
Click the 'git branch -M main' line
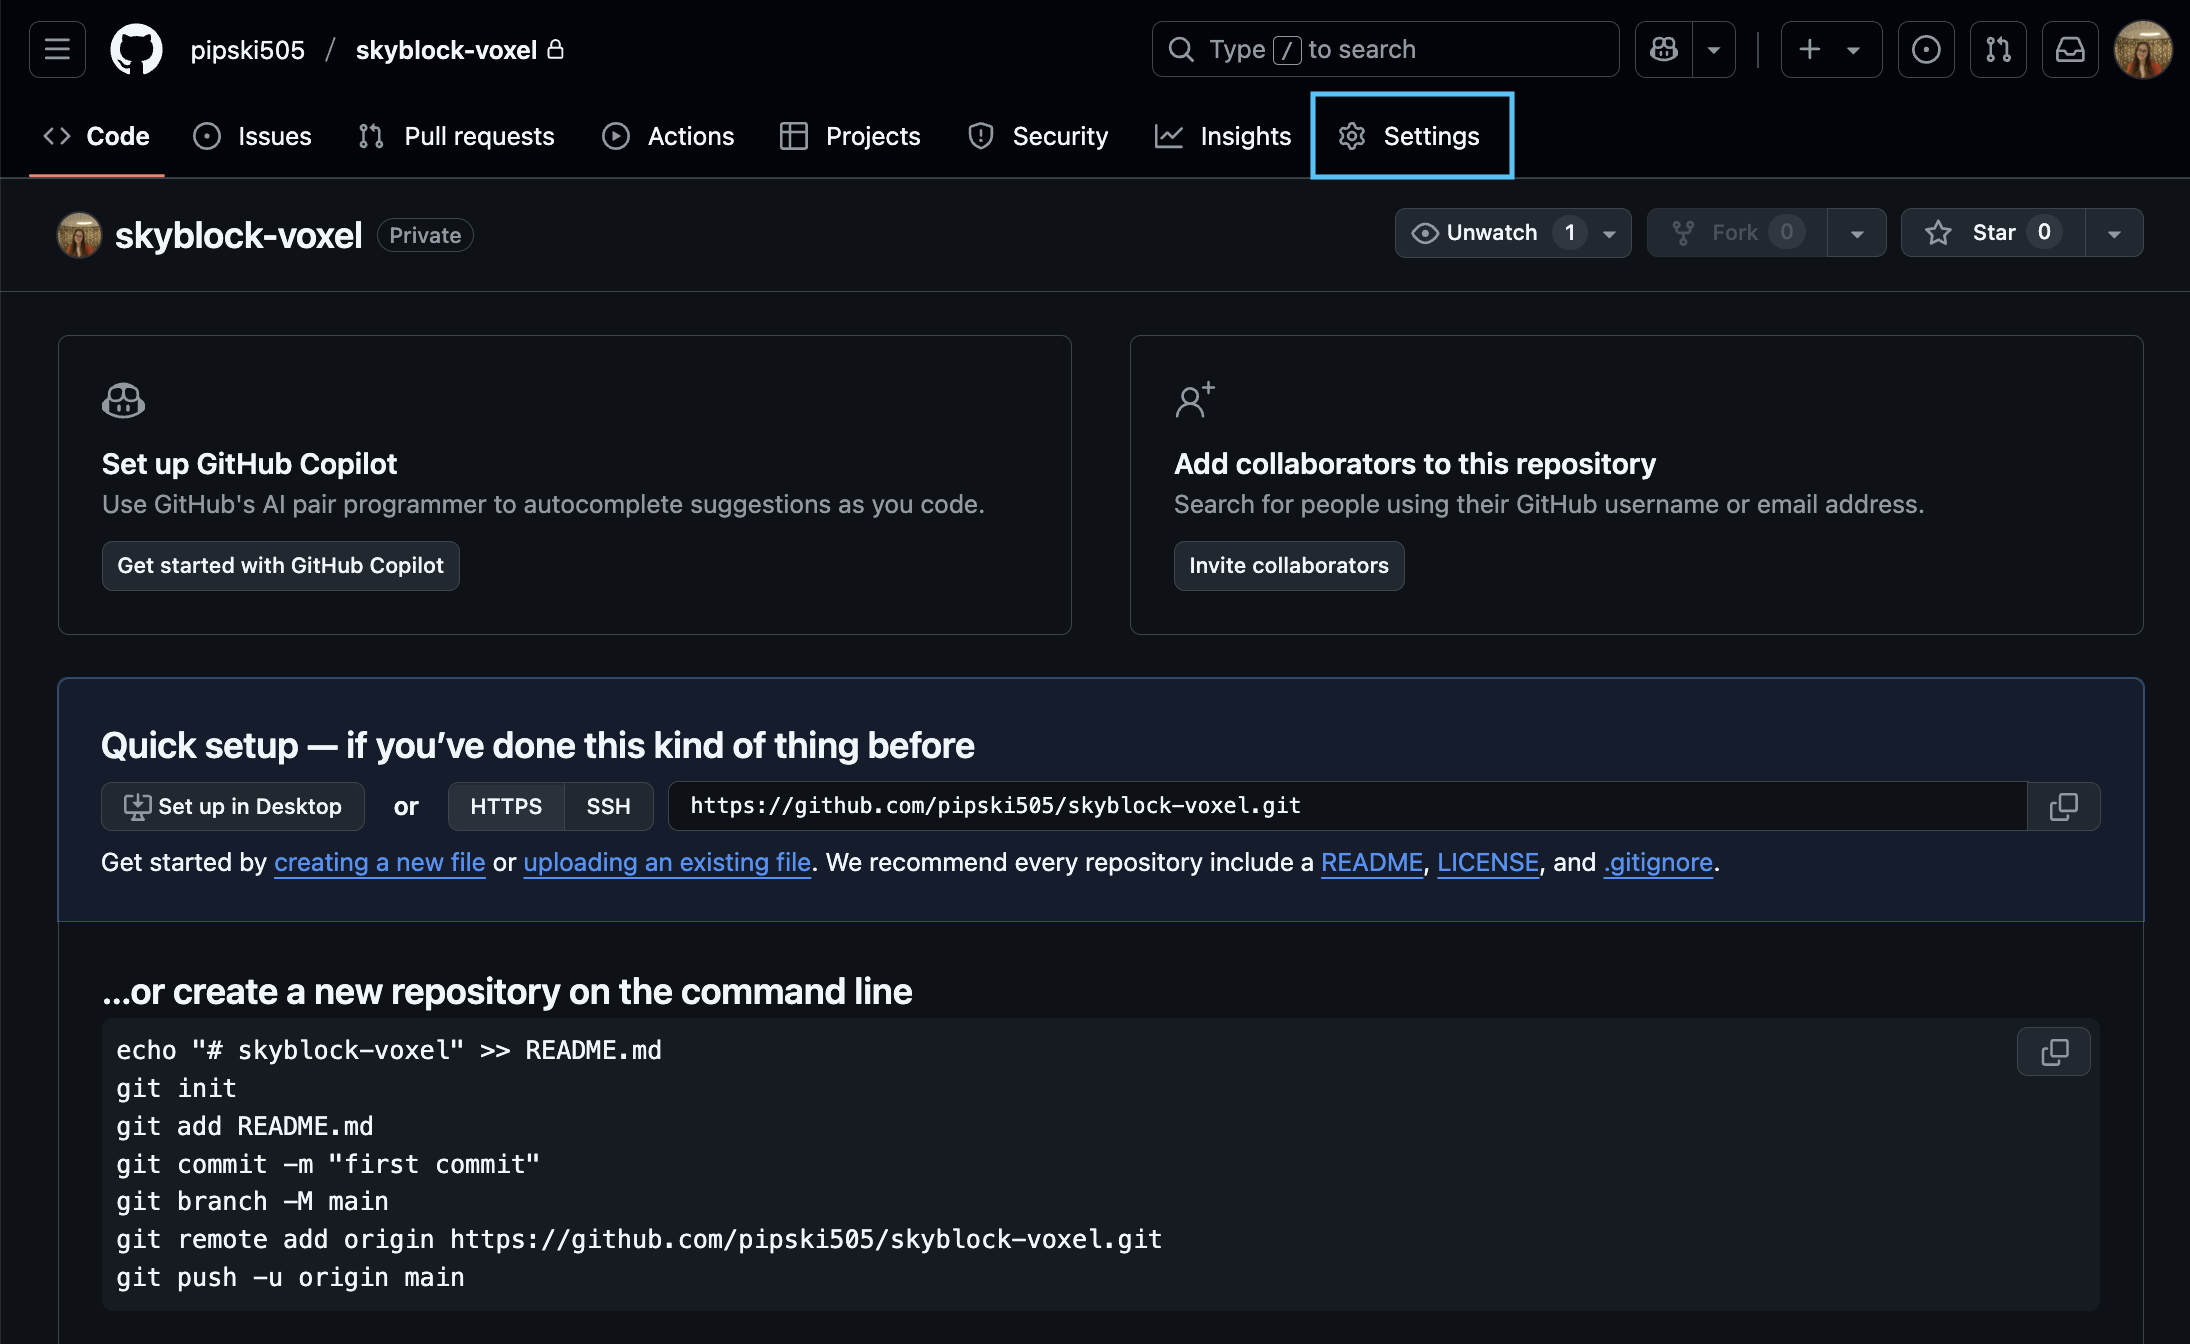tap(252, 1201)
